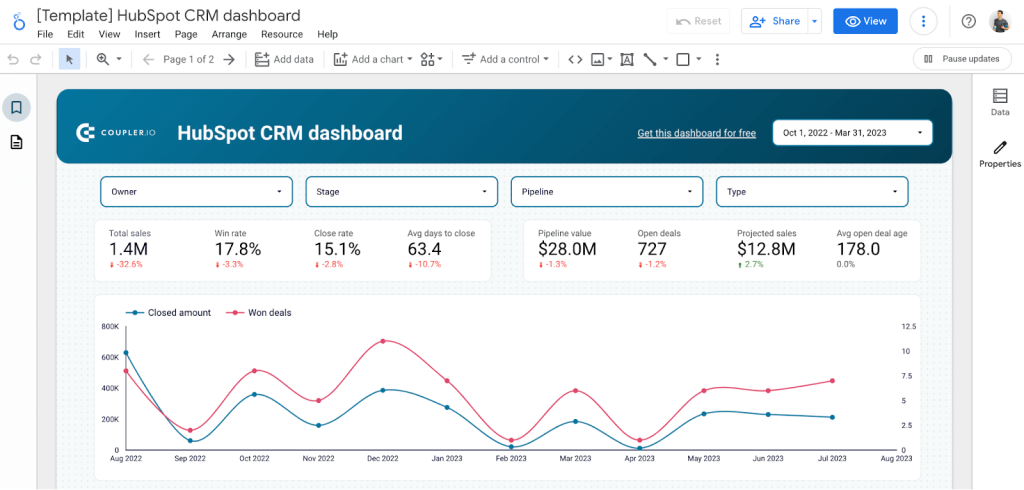Select the arrow selection mode tool

[69, 59]
